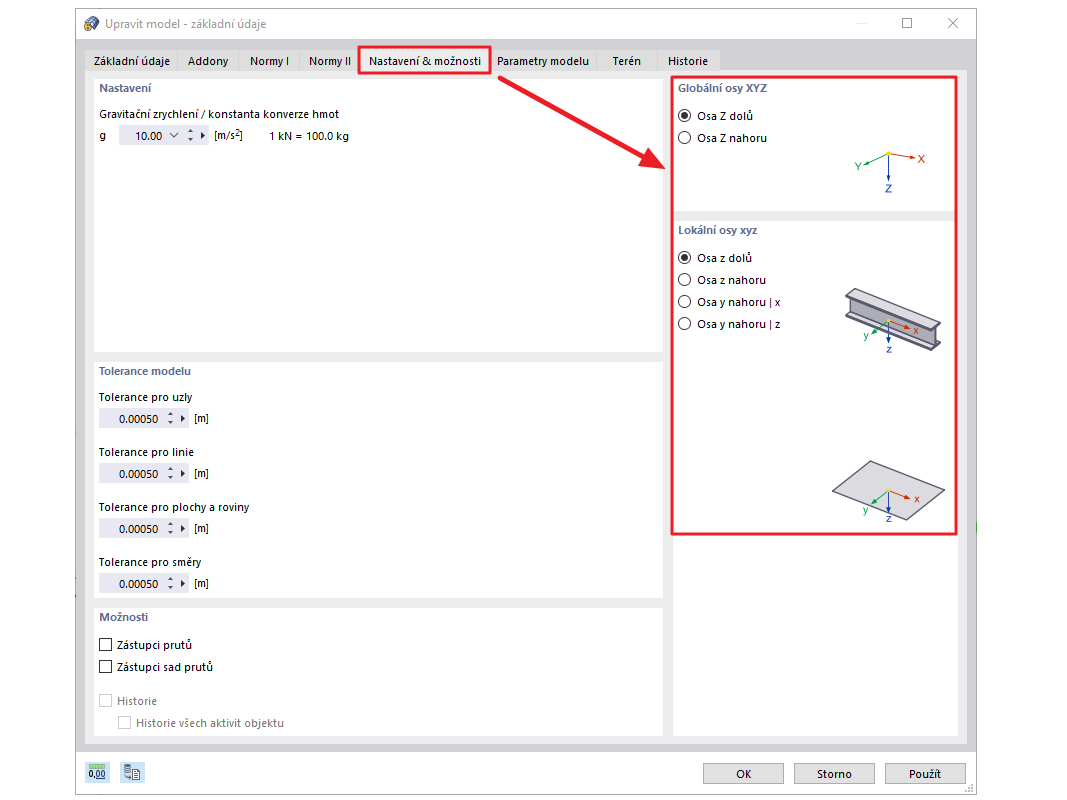Click the Tolerance pro směry value field

click(132, 584)
